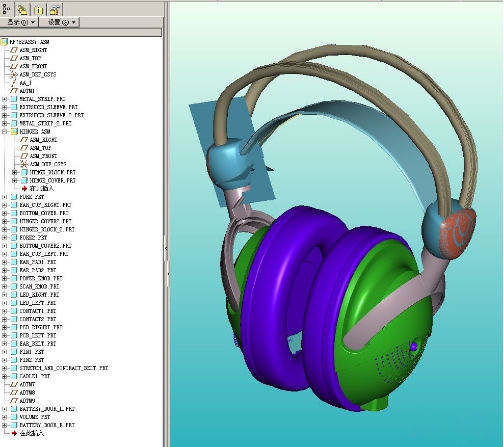Screen dimensions: 504x447
Task: Click the insert-here red arrow under HINGES.ASM
Action: point(24,189)
